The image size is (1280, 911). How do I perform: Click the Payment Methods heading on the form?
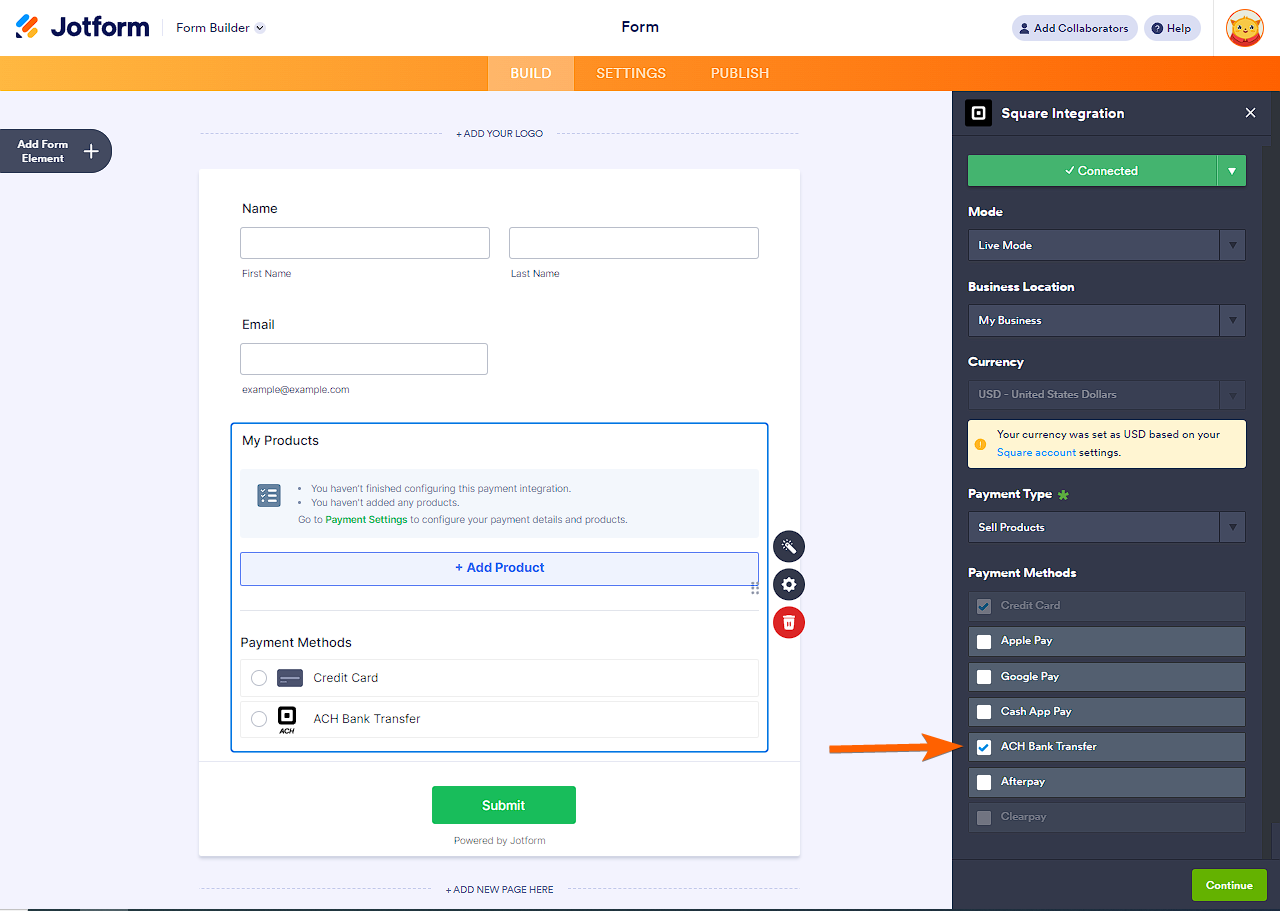point(296,643)
